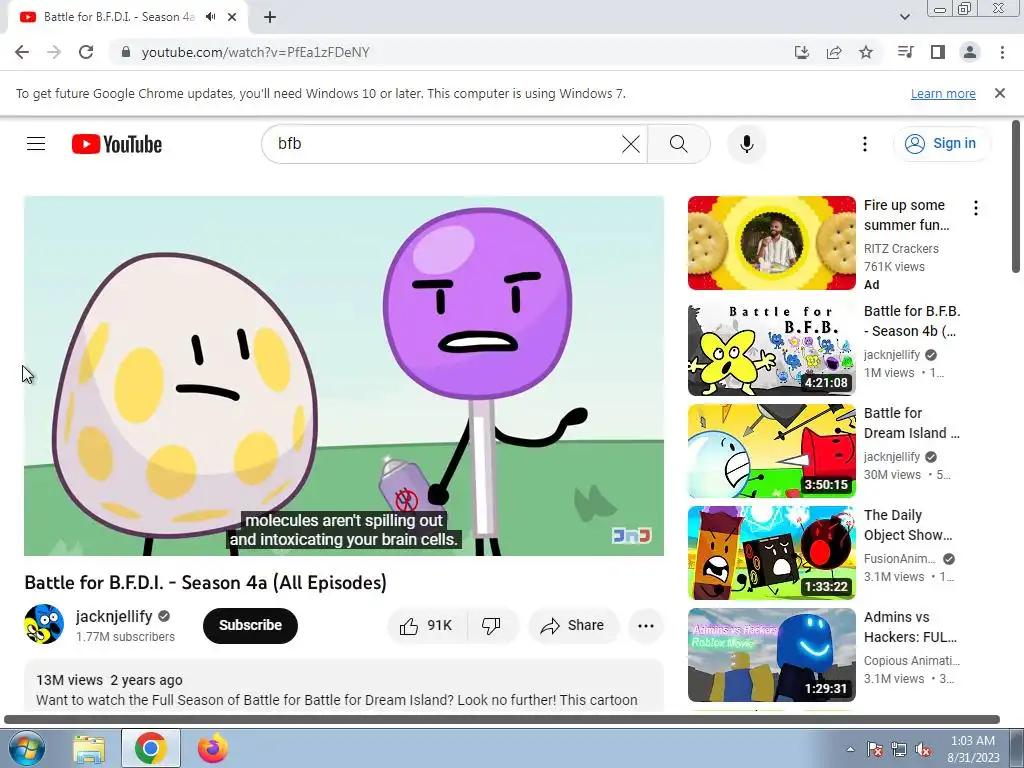Viewport: 1024px width, 768px height.
Task: Open Windows Explorer from taskbar
Action: pos(89,748)
